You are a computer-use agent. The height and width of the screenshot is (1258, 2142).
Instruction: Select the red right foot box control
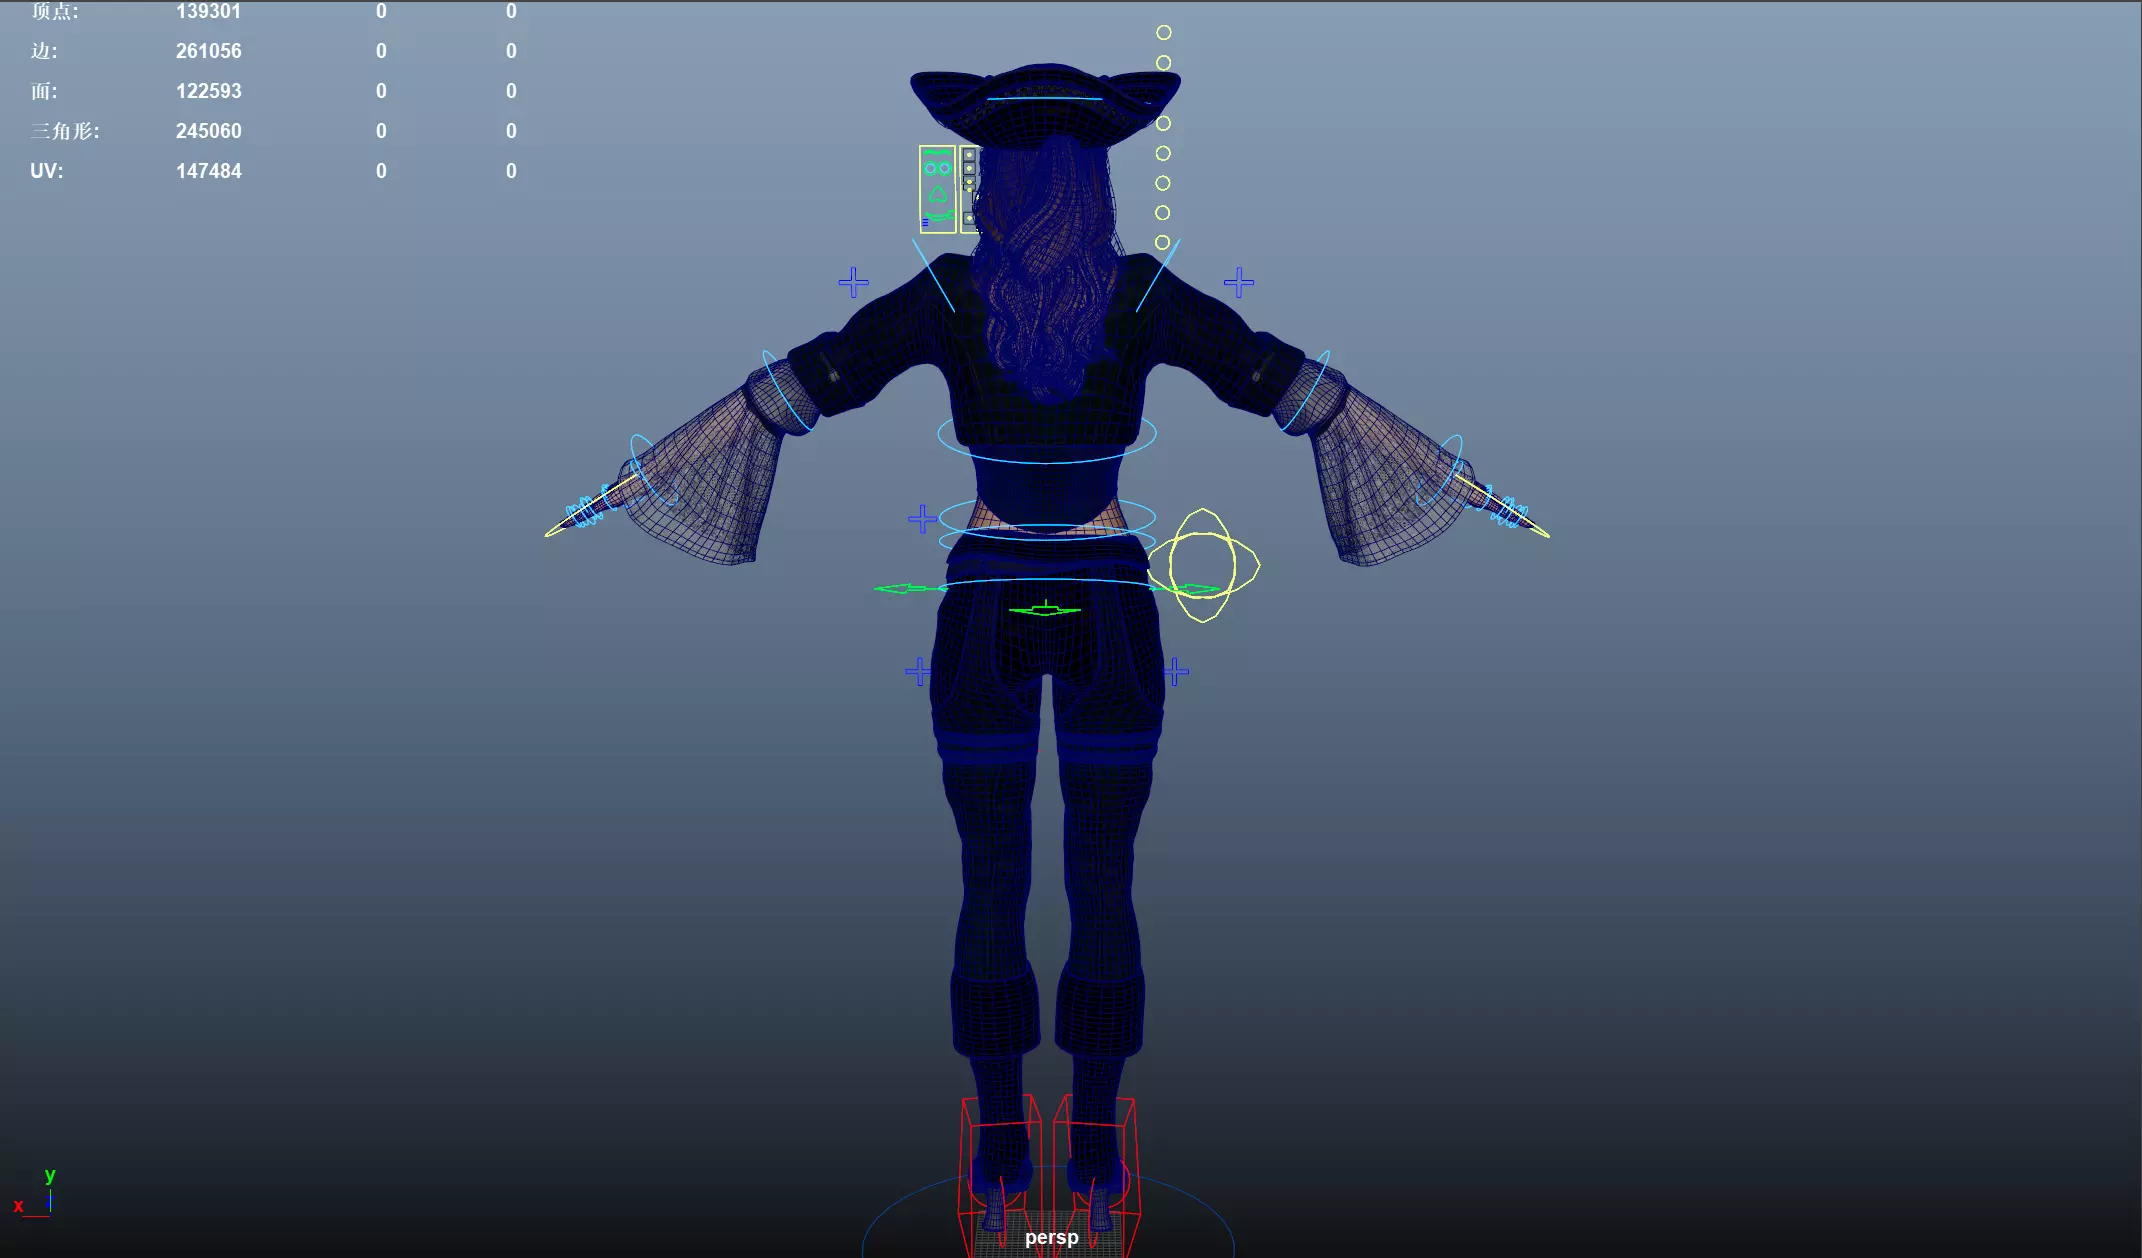click(1097, 1175)
